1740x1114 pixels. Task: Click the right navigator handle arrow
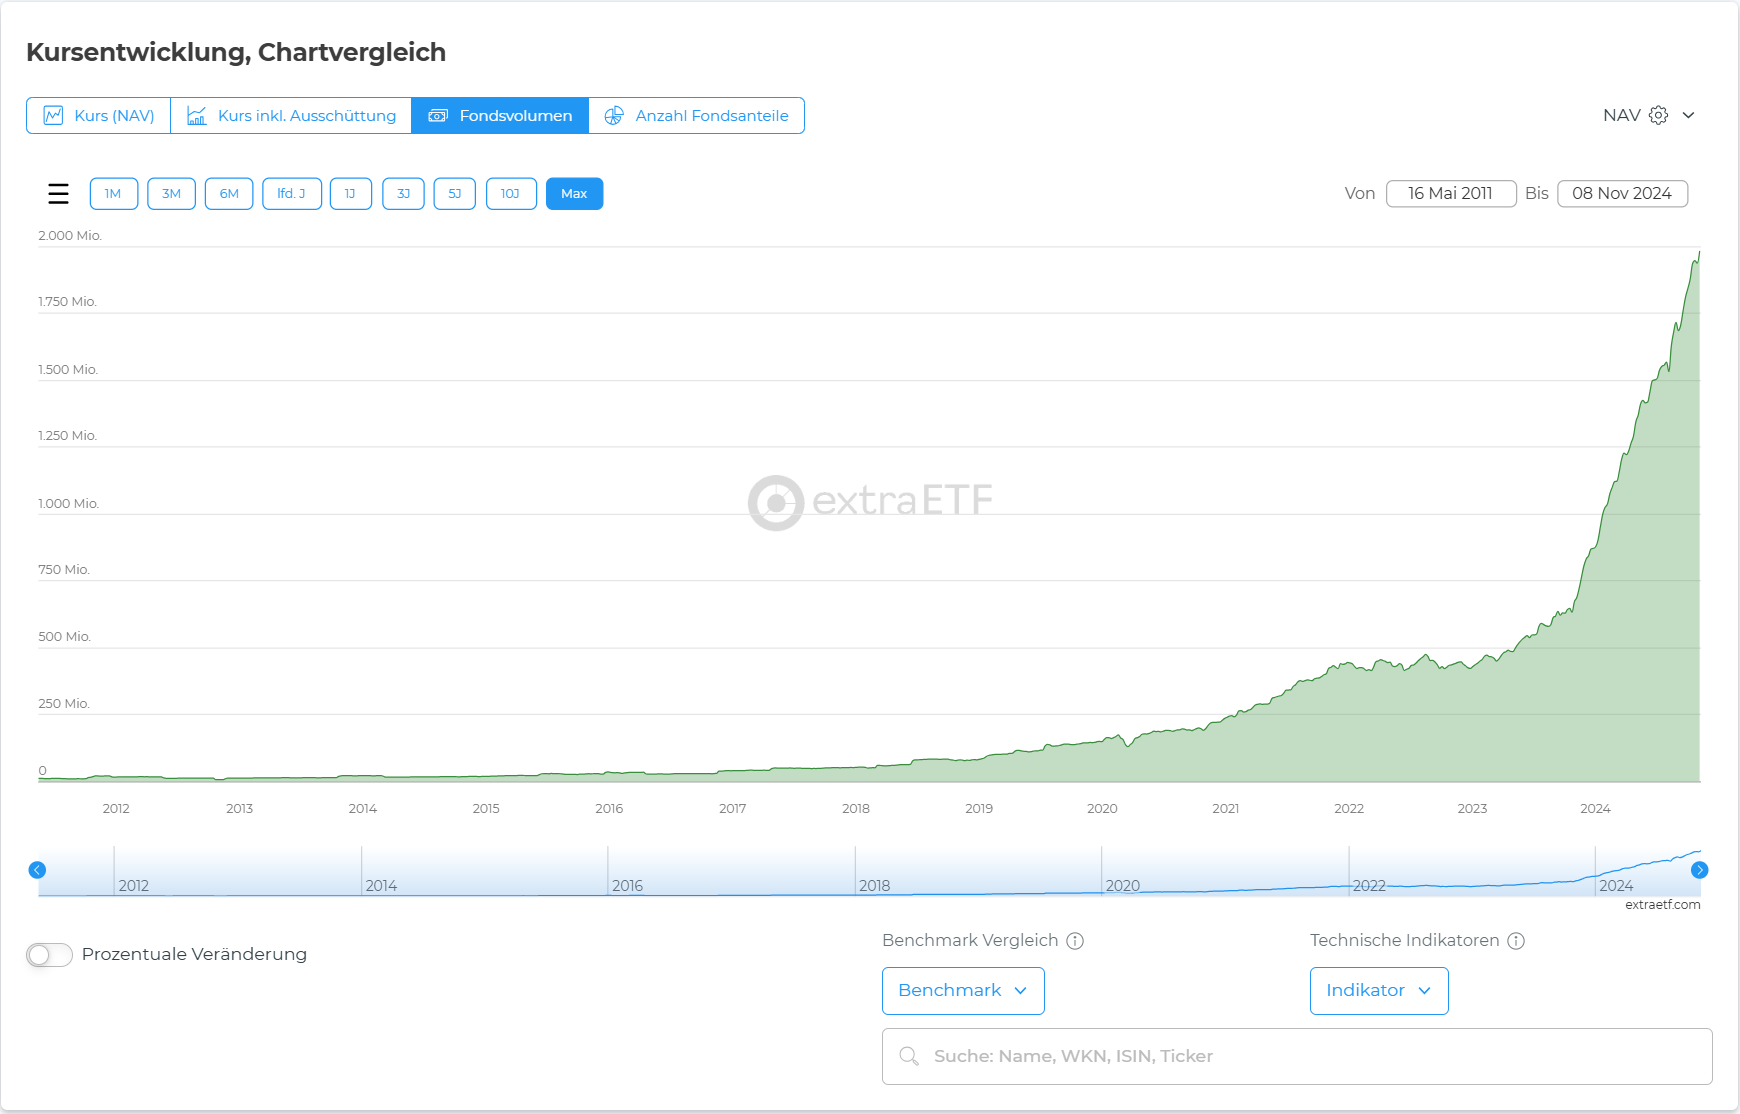(x=1699, y=870)
